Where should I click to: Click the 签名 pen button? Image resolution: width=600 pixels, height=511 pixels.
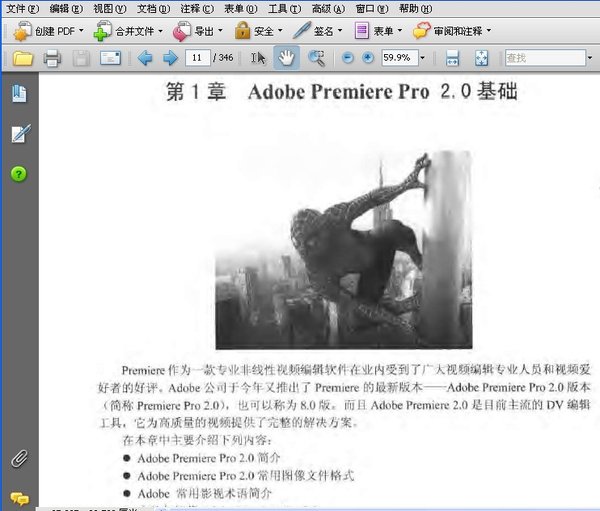click(313, 31)
